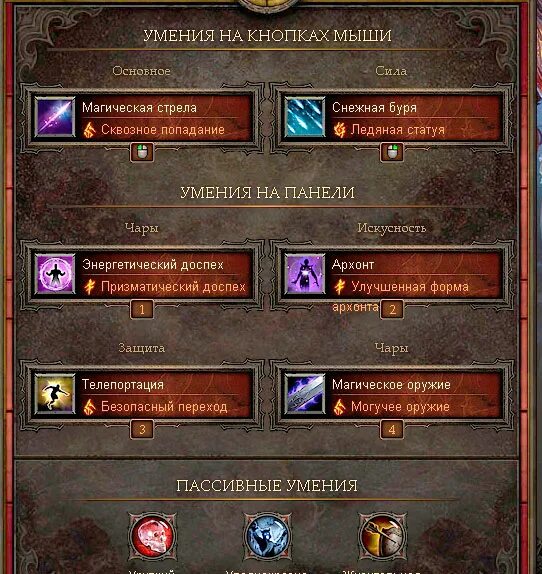Select the Снежная буря skill icon
This screenshot has width=542, height=574.
click(x=304, y=117)
